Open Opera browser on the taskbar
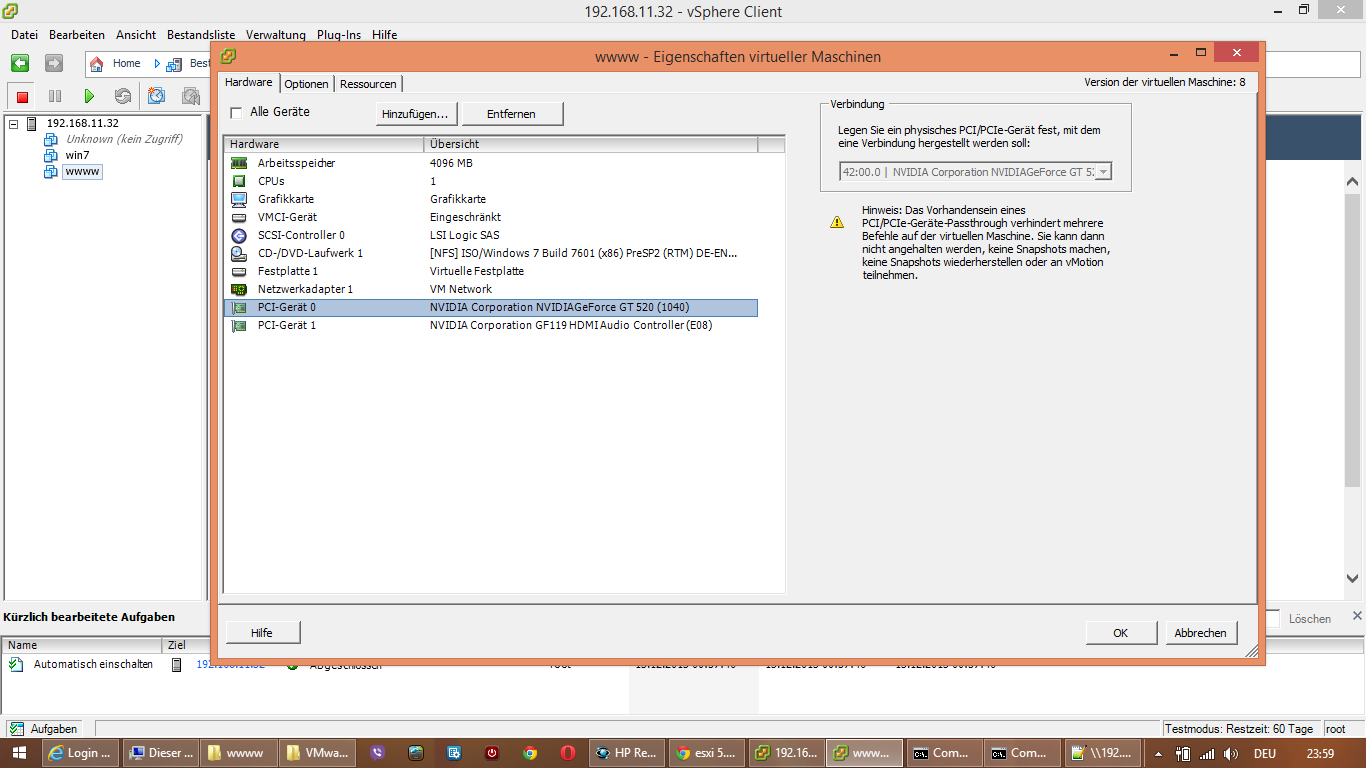 pyautogui.click(x=567, y=753)
